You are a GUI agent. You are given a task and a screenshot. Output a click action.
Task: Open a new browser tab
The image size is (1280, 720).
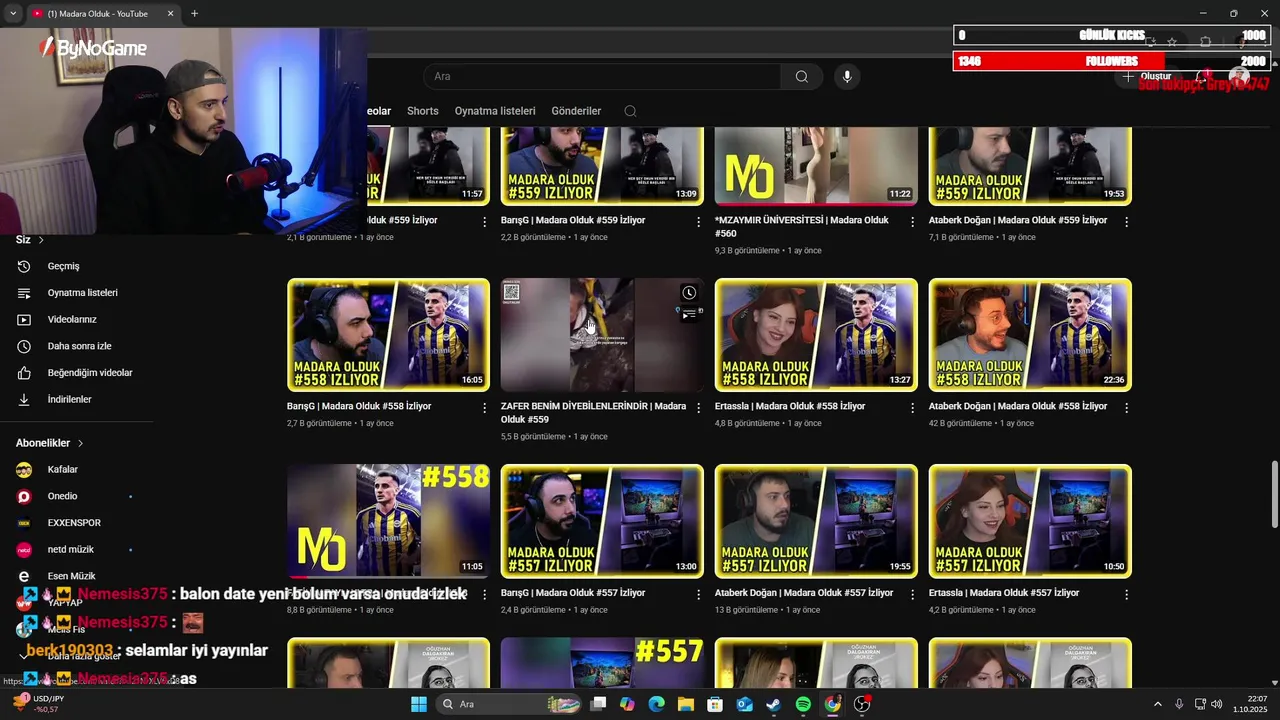point(194,14)
